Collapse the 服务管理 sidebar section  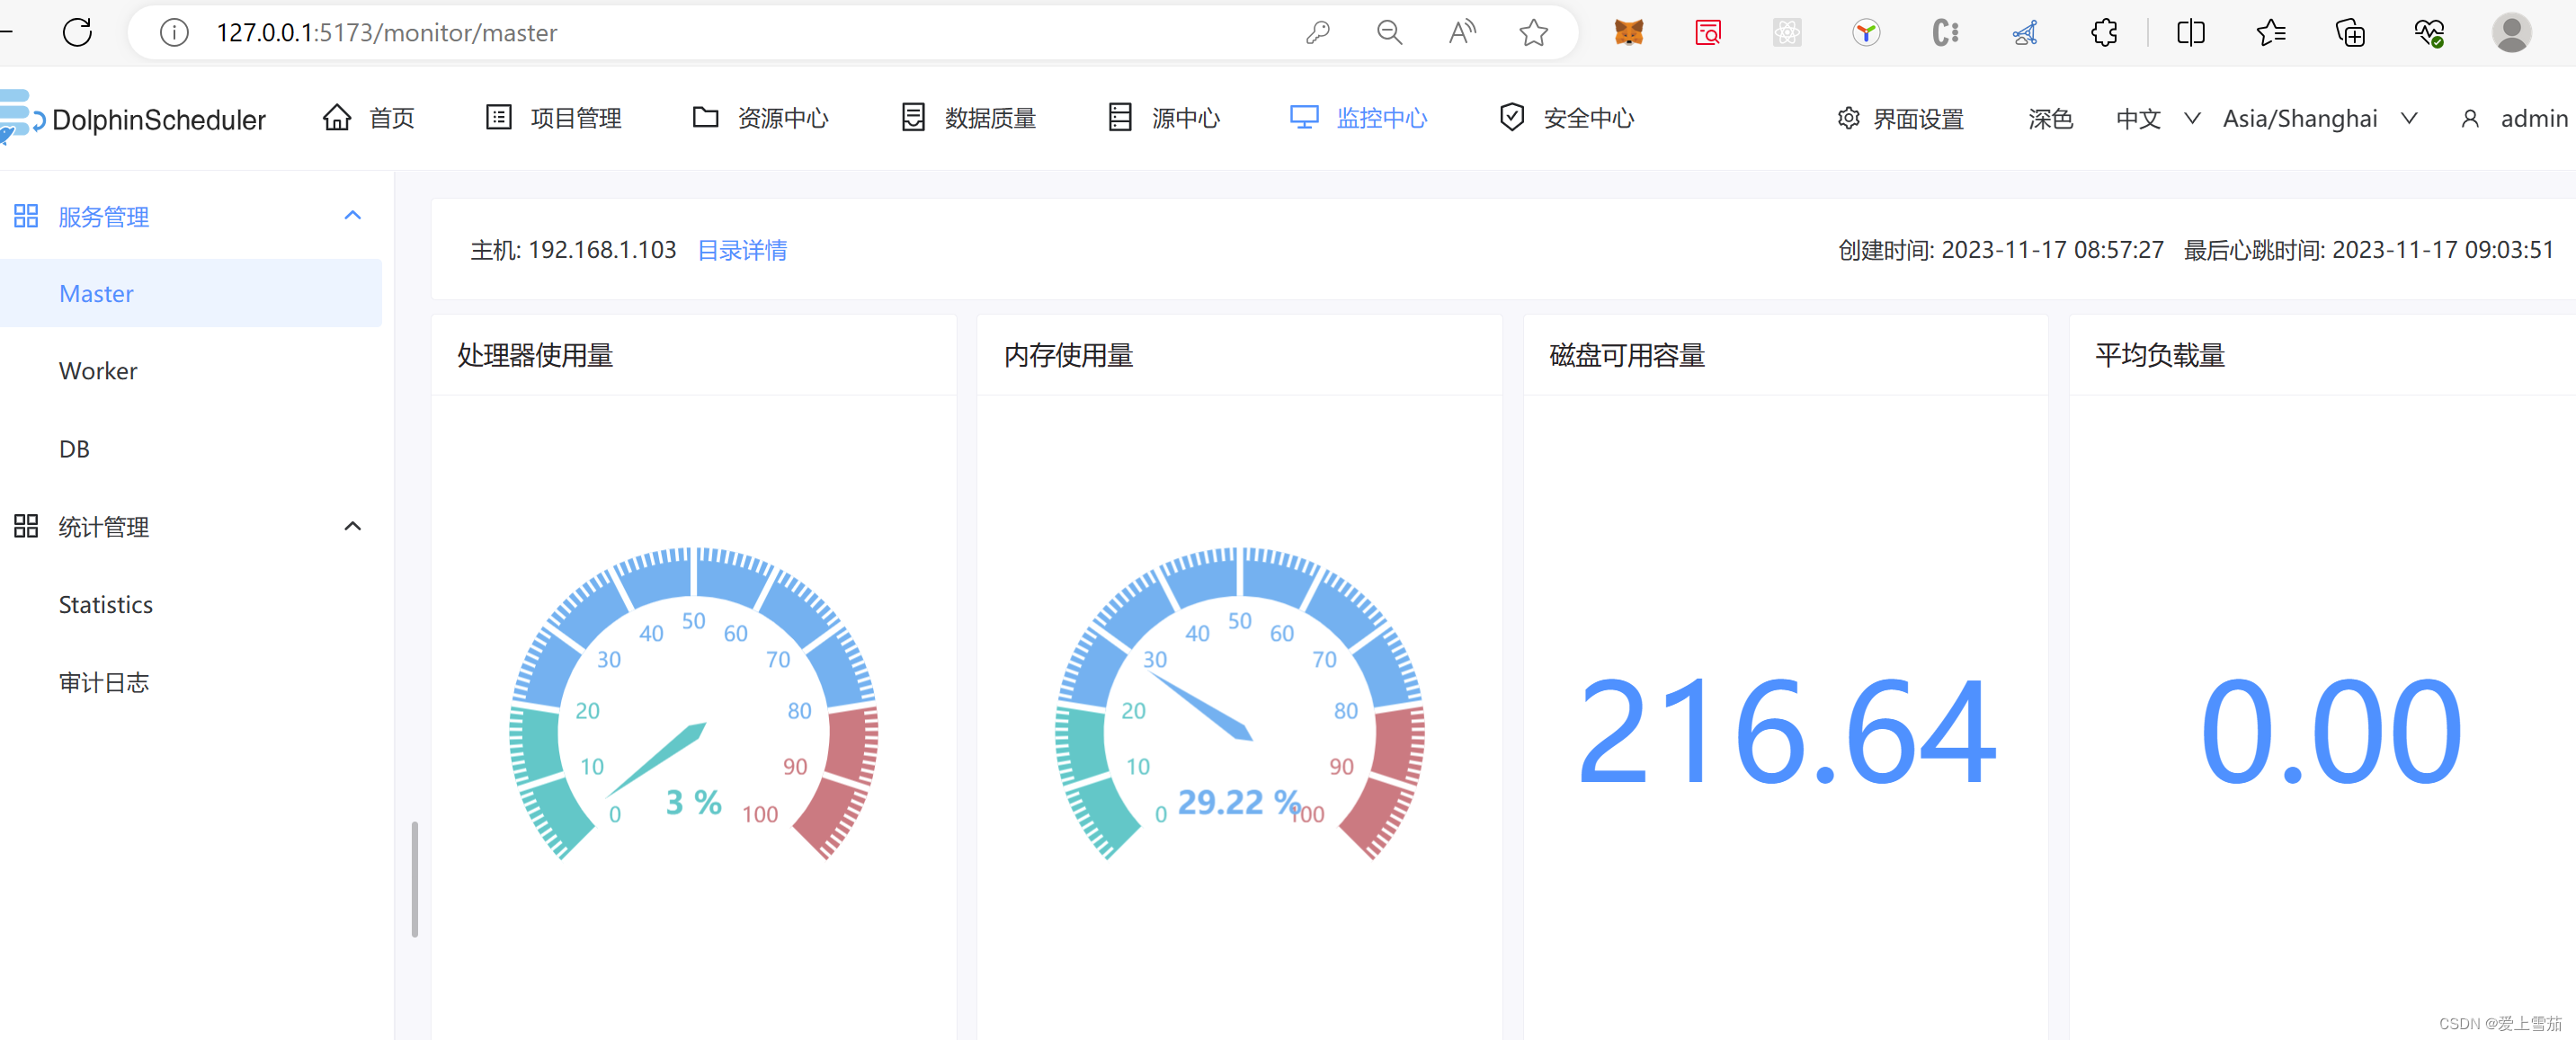(352, 215)
